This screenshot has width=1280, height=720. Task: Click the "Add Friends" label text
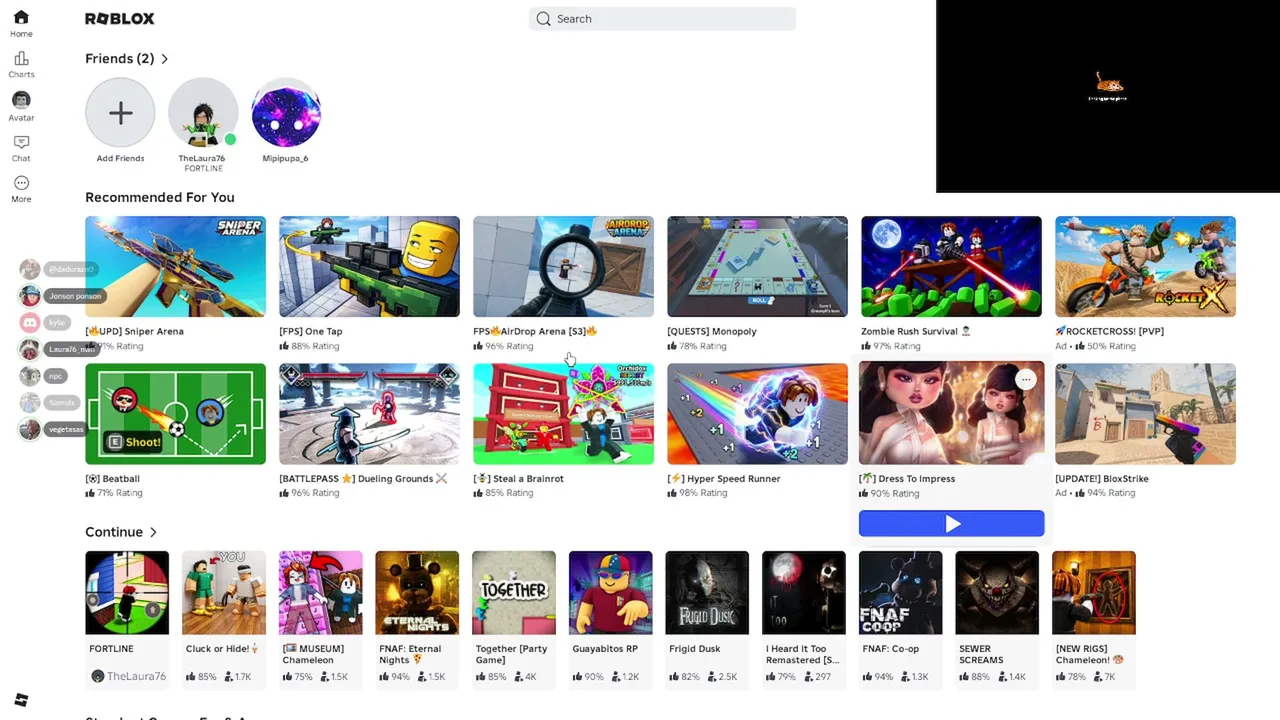(120, 158)
